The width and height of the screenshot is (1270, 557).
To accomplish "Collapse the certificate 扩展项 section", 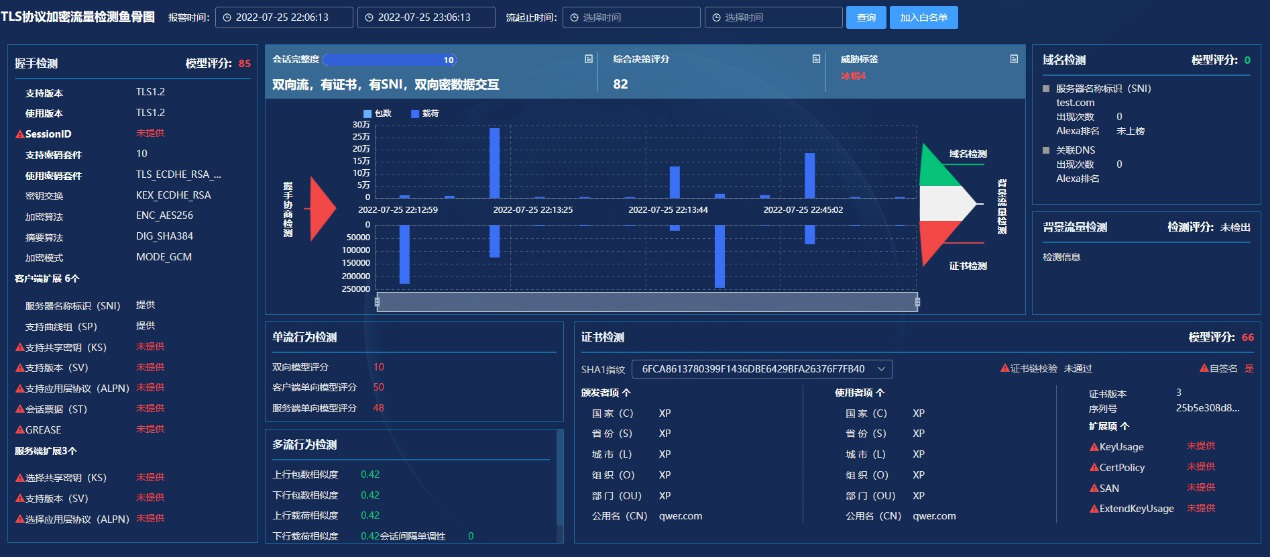I will pyautogui.click(x=1126, y=426).
